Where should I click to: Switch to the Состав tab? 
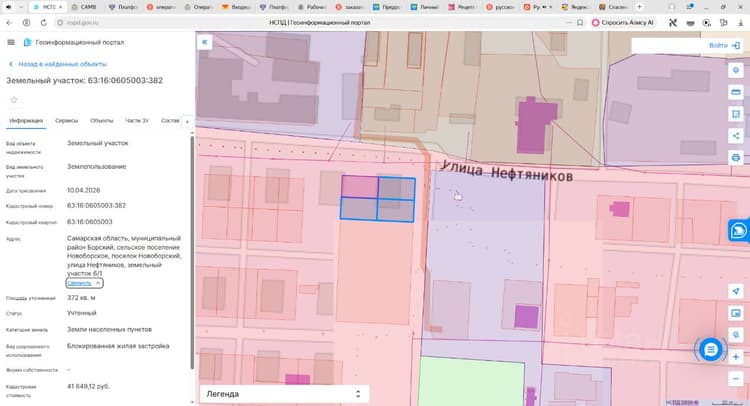click(x=170, y=121)
